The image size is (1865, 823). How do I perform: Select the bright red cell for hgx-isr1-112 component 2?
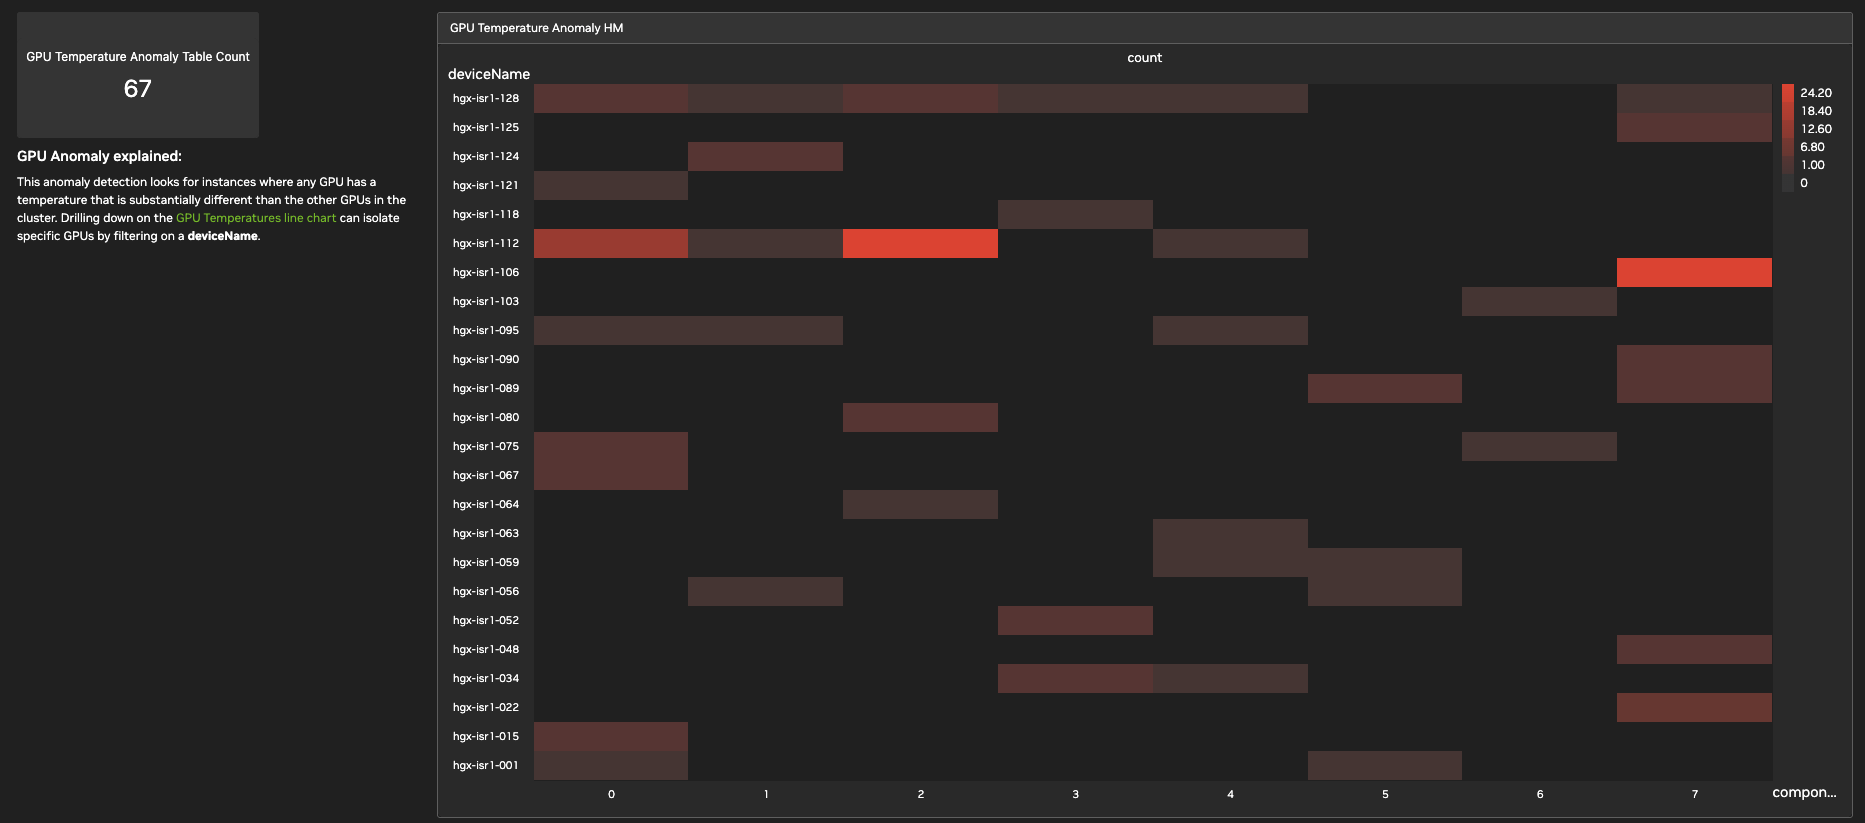920,243
